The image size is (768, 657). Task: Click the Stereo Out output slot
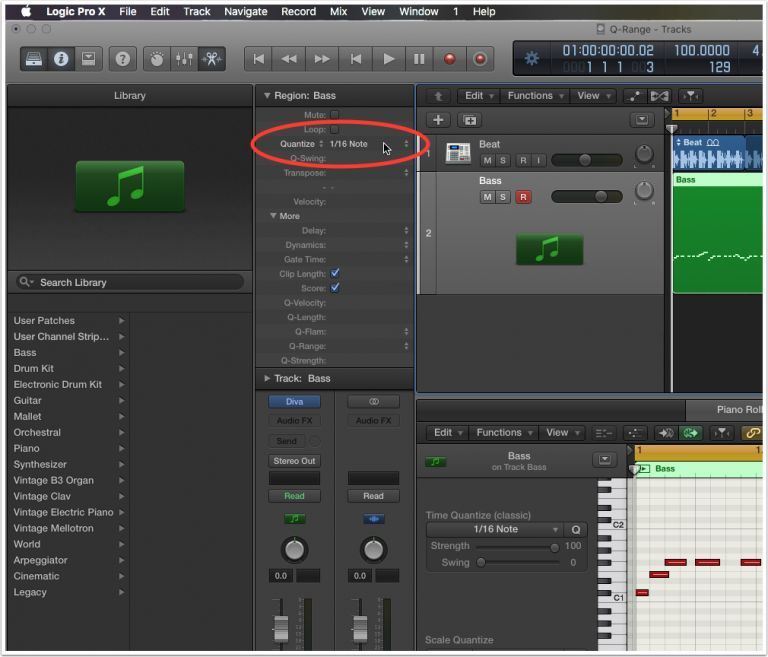point(294,461)
